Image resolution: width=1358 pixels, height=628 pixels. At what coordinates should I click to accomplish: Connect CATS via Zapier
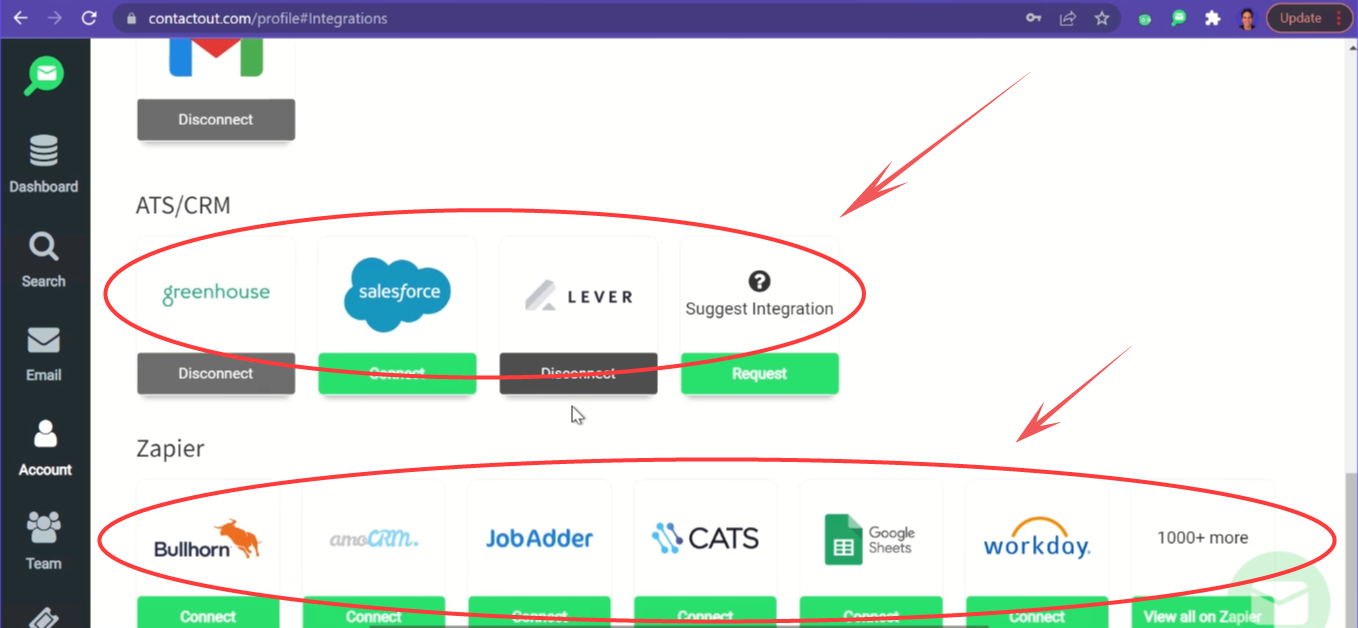[x=705, y=612]
